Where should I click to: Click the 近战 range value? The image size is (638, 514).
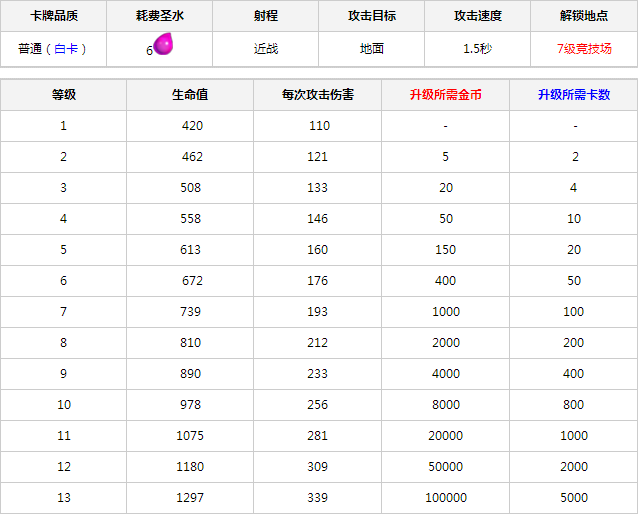(x=266, y=49)
